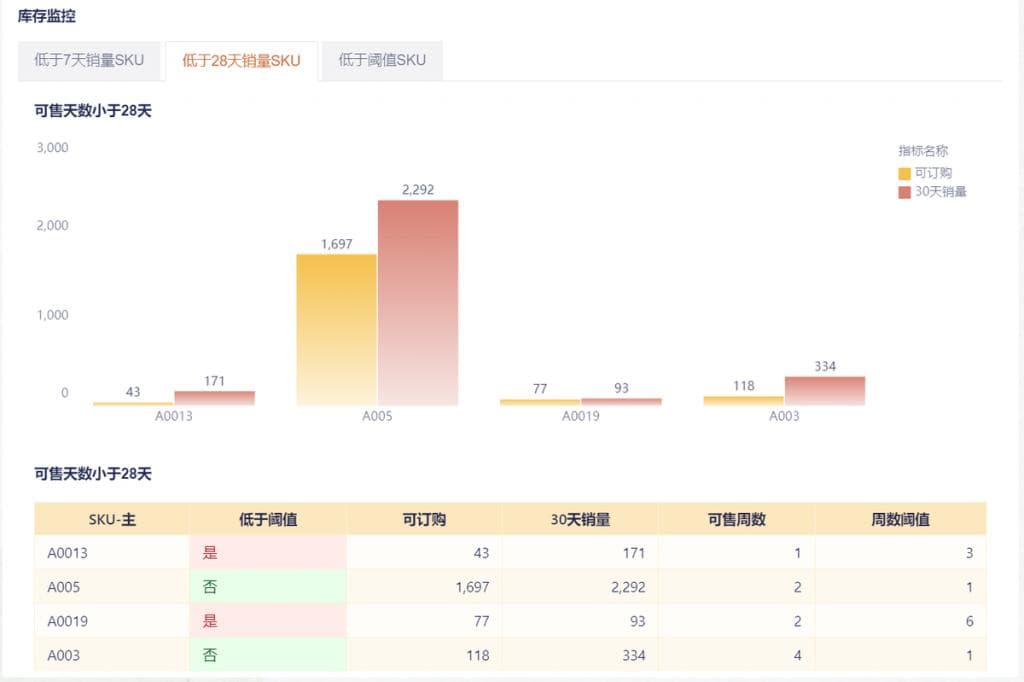
Task: Click the A005 yellow 1,697 bar
Action: [x=336, y=330]
